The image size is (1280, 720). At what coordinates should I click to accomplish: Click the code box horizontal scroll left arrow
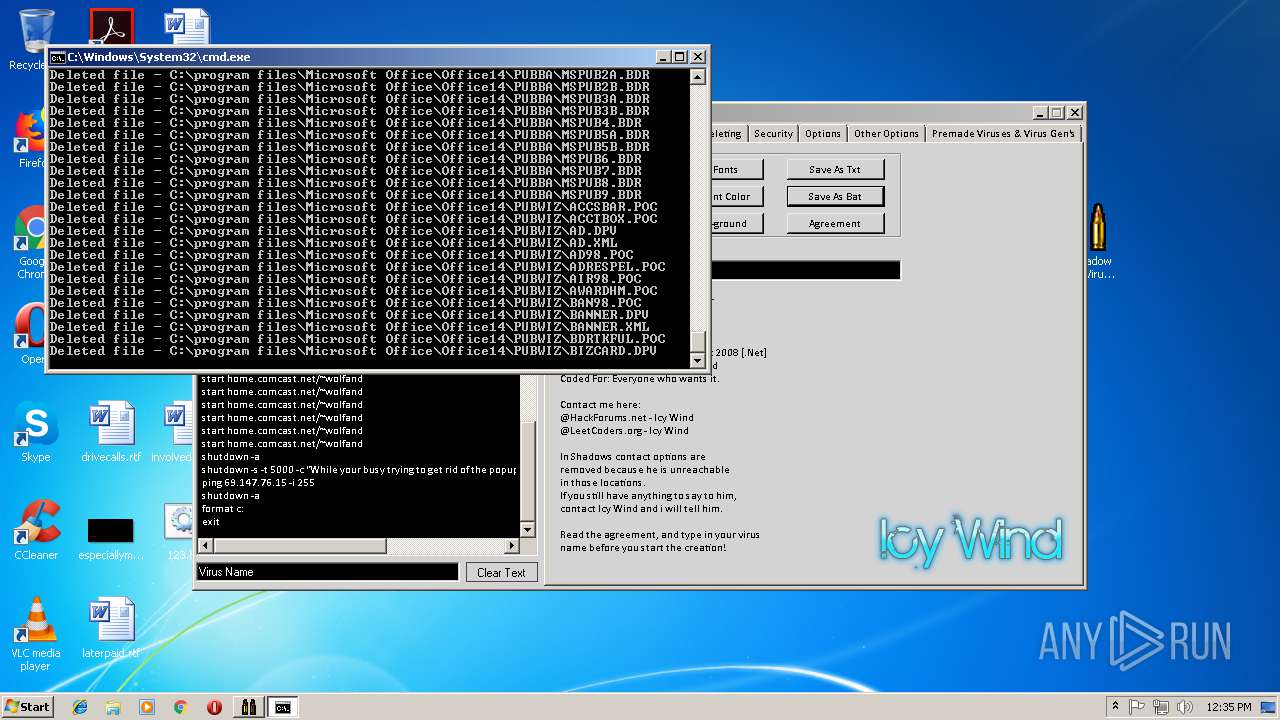(x=206, y=546)
